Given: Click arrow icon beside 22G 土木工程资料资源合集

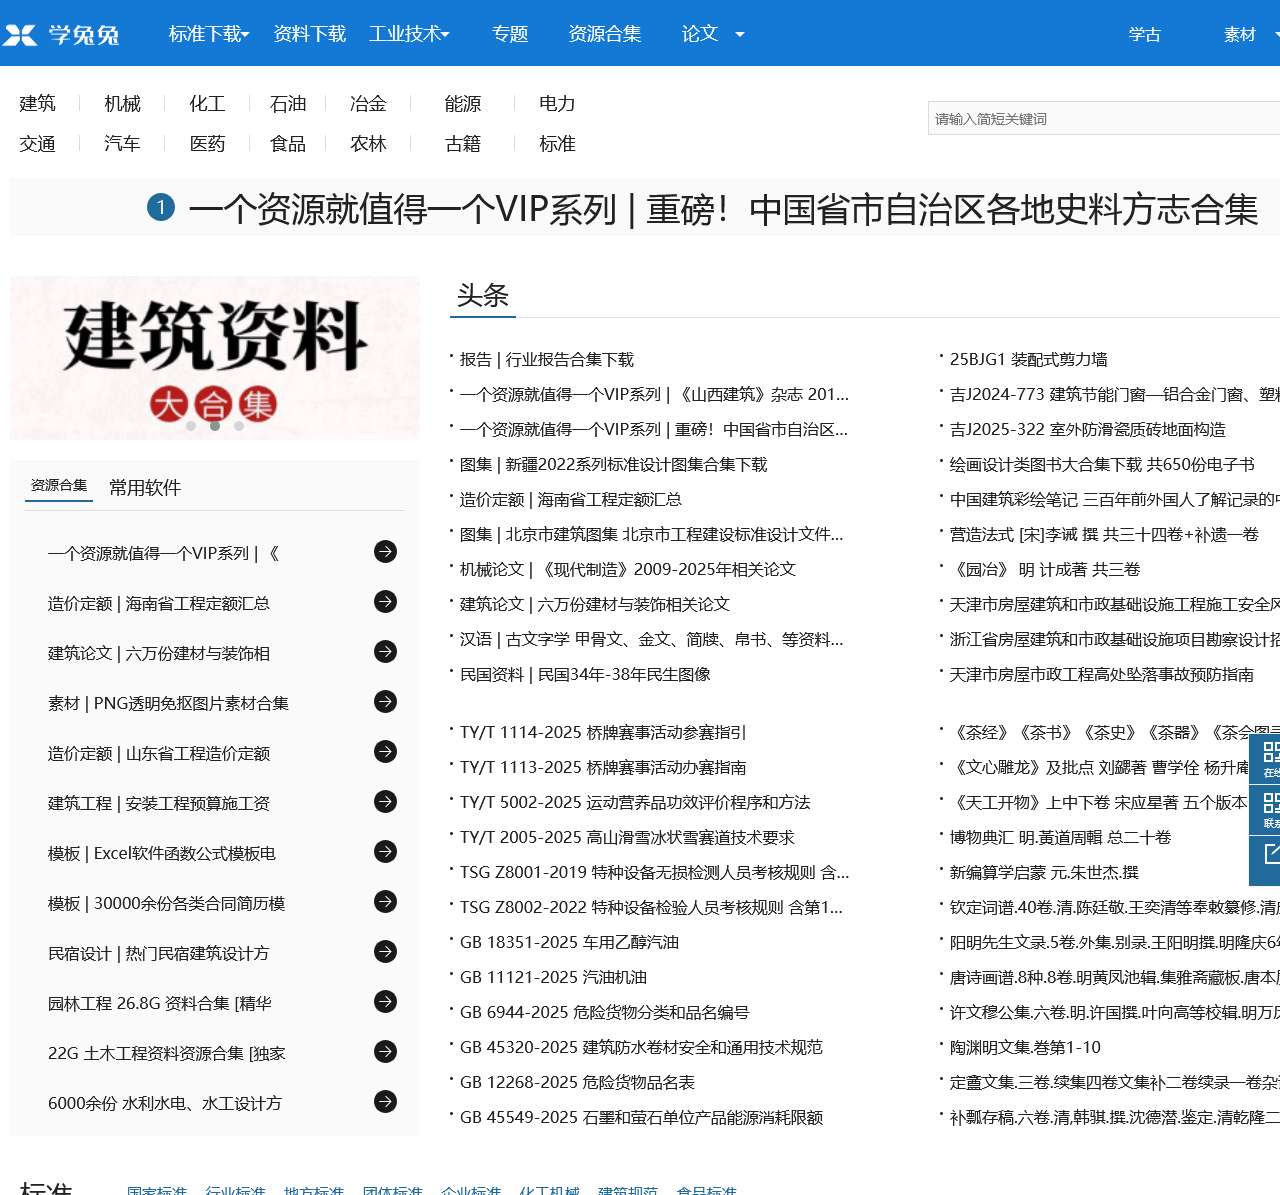Looking at the screenshot, I should coord(385,1052).
